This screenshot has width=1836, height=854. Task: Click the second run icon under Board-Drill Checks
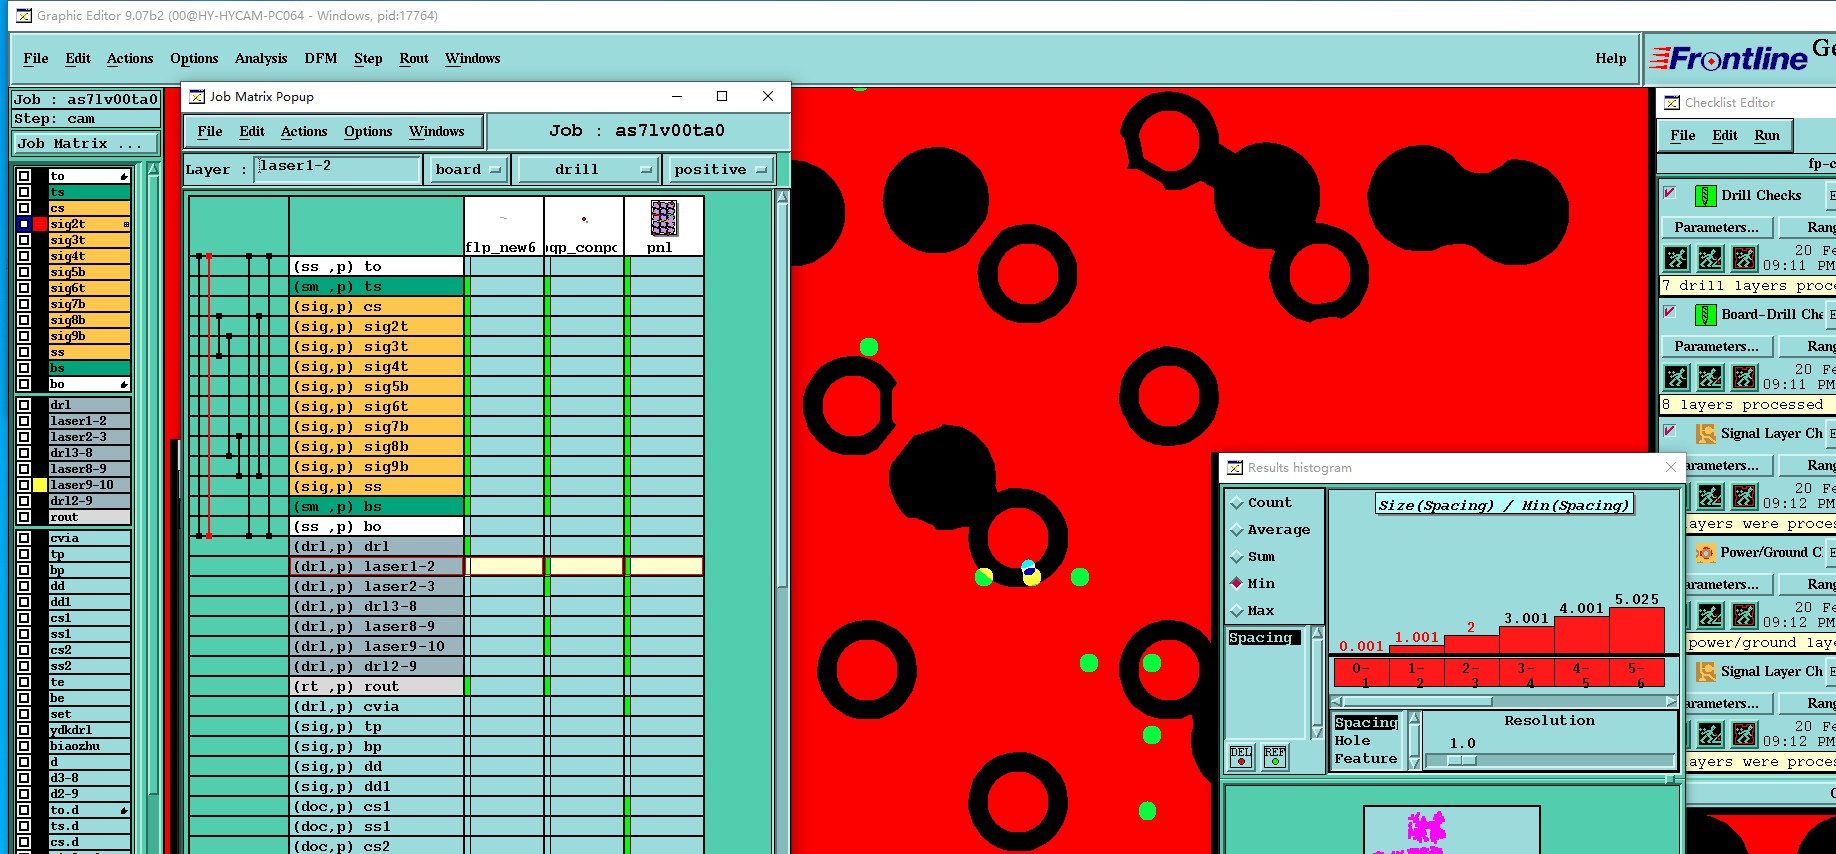[x=1710, y=377]
